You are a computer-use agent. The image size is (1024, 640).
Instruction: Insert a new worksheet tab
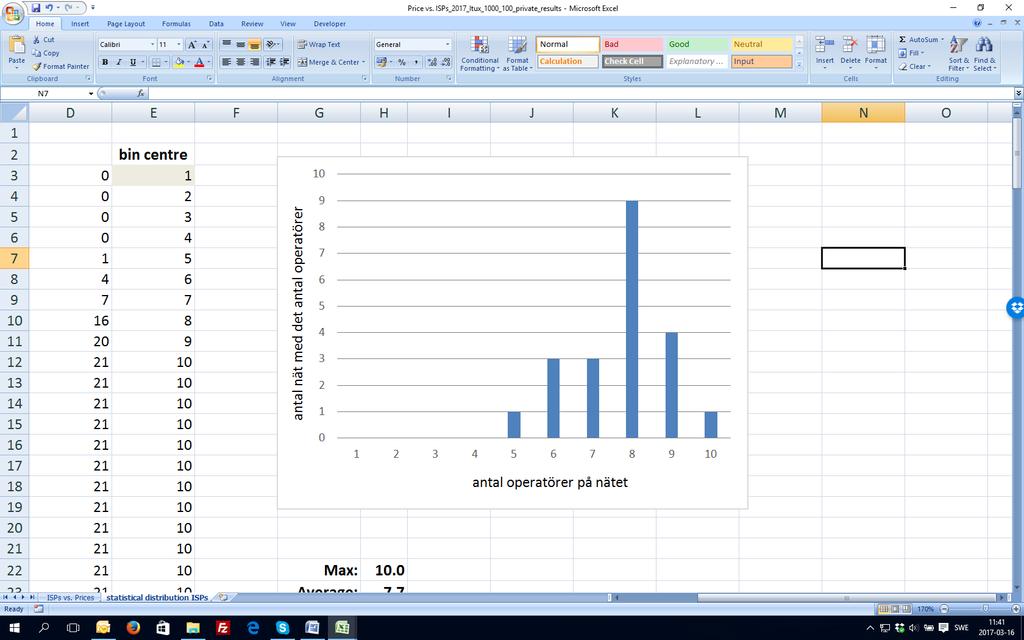[223, 597]
